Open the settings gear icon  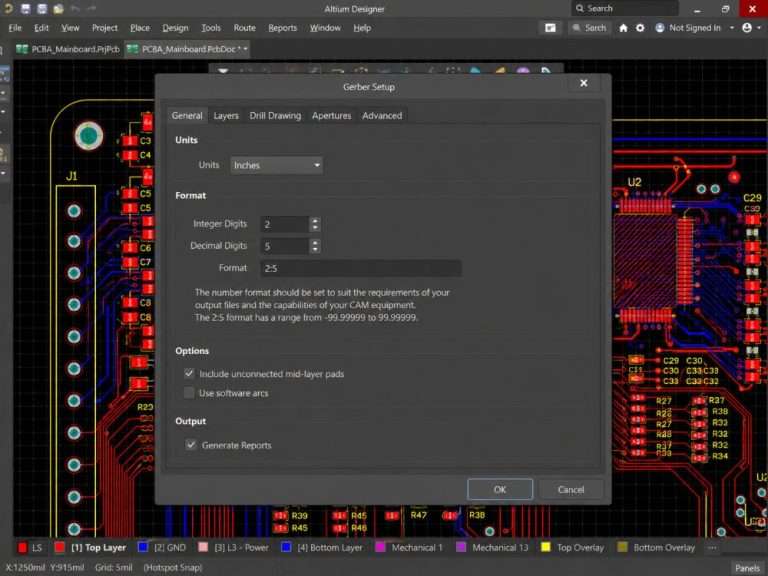(640, 28)
